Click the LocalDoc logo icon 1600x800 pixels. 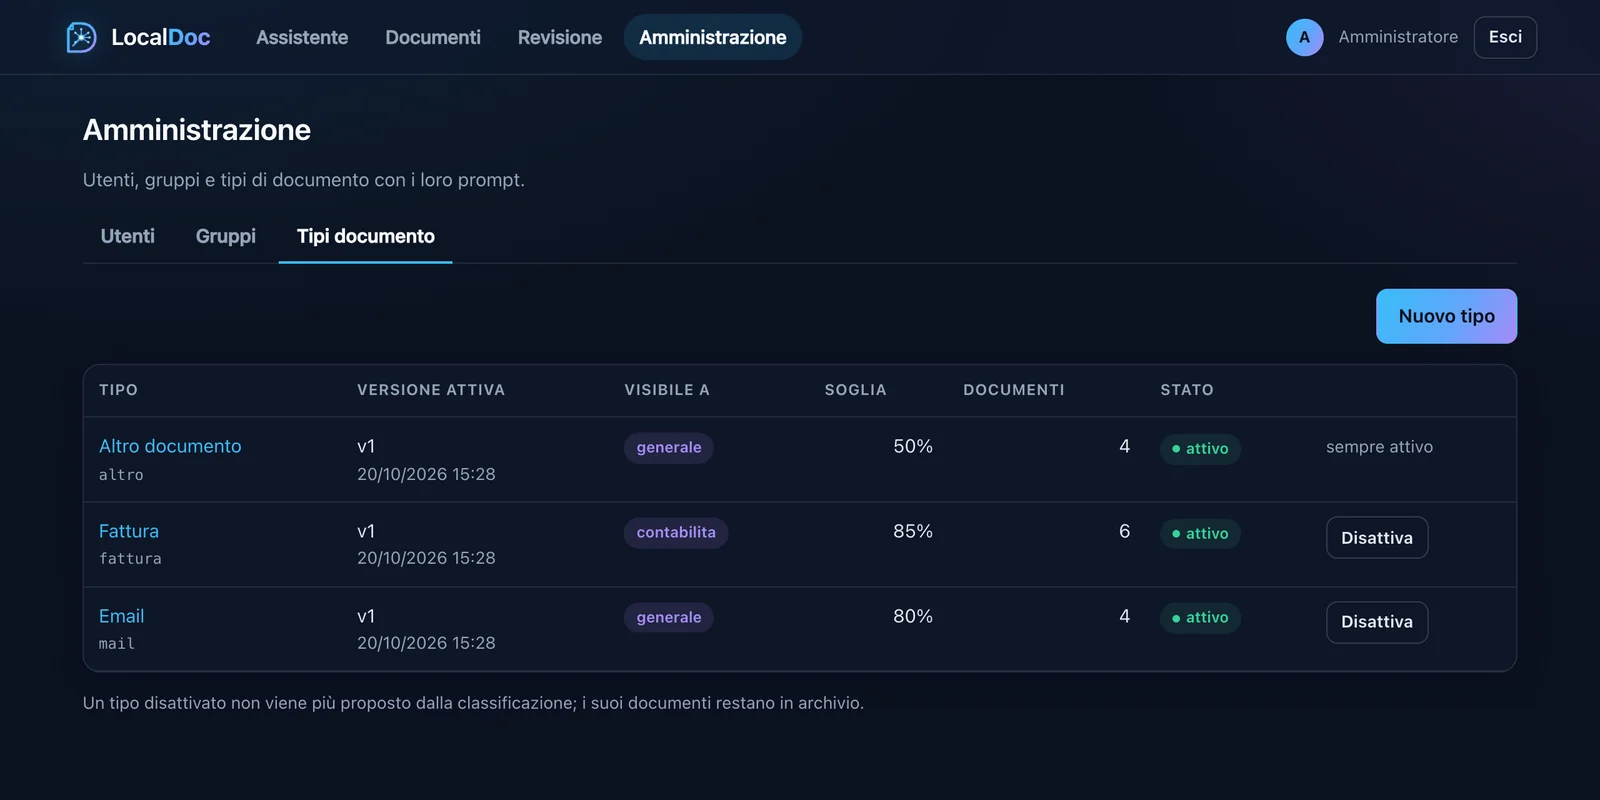81,37
